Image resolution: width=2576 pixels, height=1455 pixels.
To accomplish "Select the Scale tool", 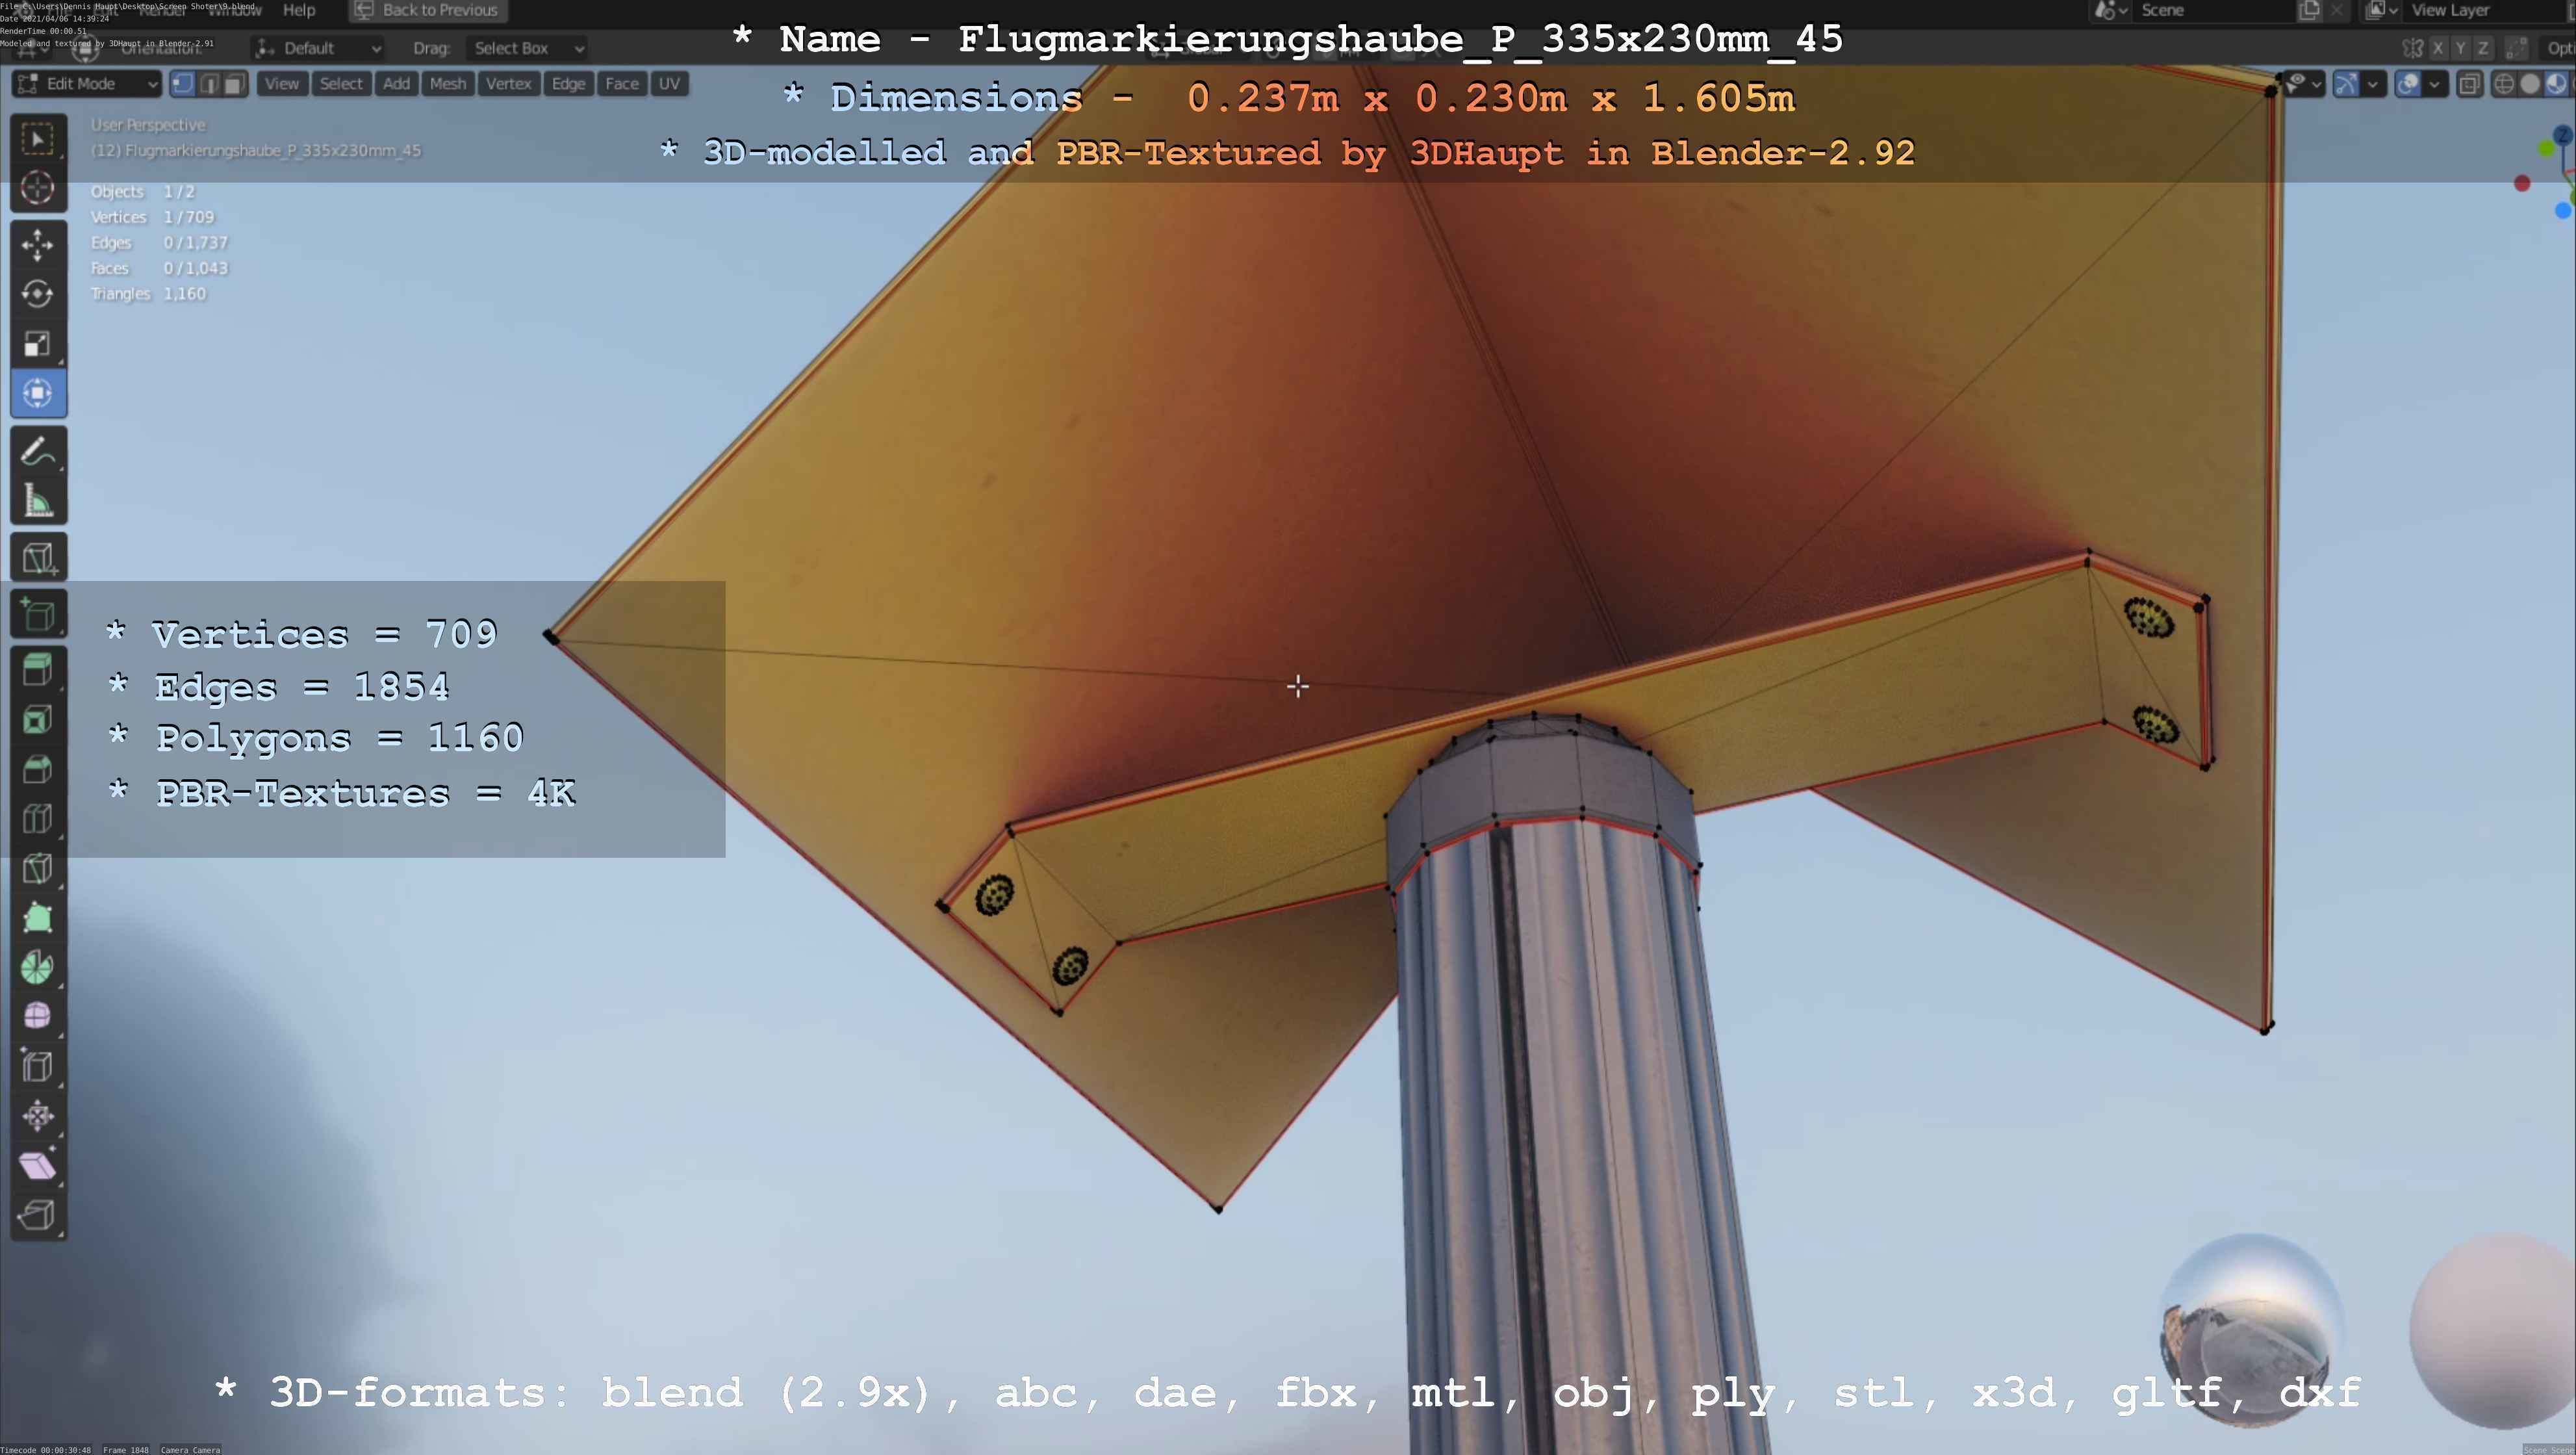I will point(38,344).
